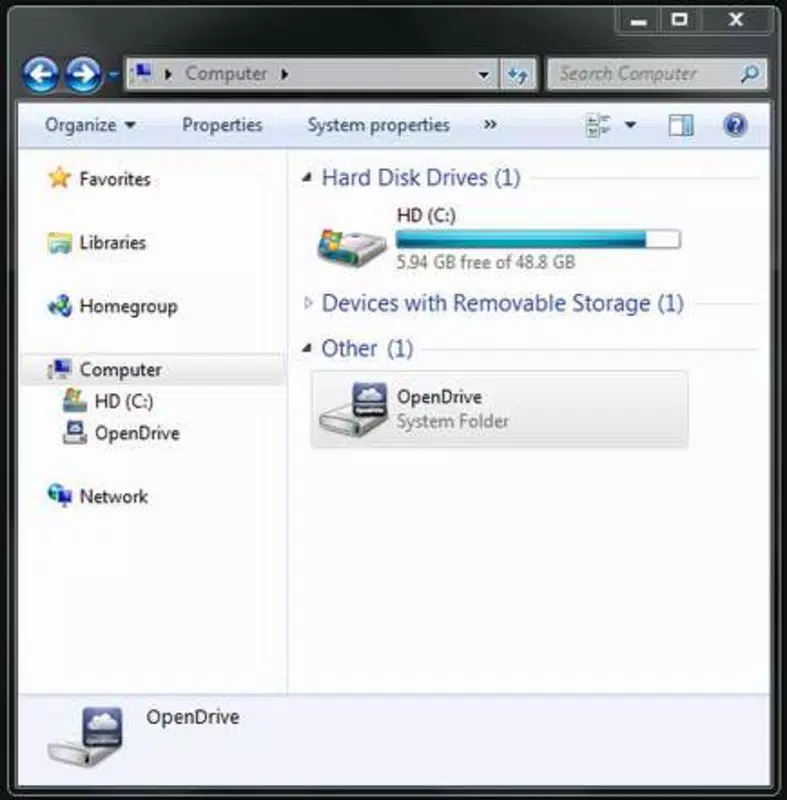Refresh the Computer view
This screenshot has height=800, width=787.
[518, 75]
